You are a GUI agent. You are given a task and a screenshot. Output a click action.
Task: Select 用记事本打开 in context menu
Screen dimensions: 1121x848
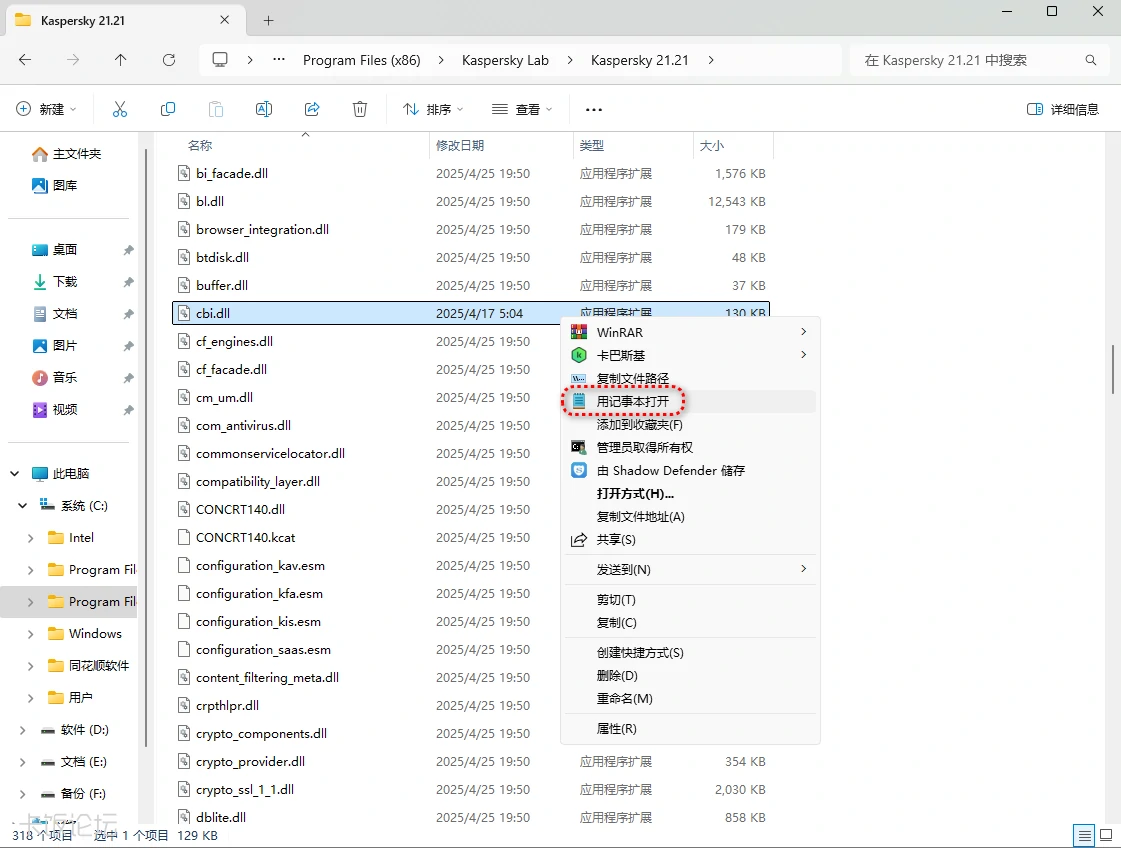632,401
